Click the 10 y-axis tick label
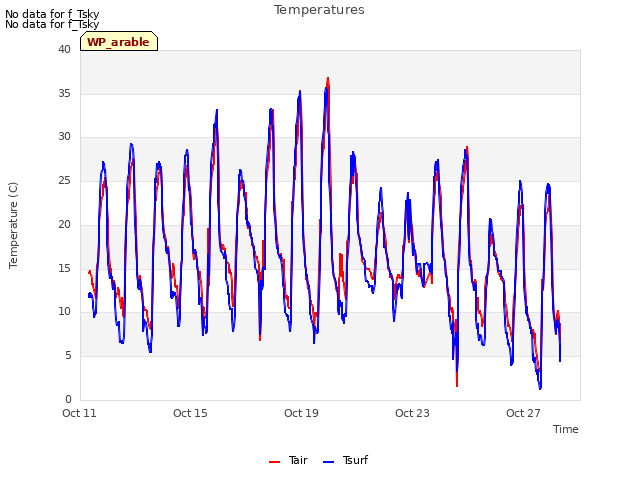Viewport: 640px width, 480px height. (x=64, y=311)
